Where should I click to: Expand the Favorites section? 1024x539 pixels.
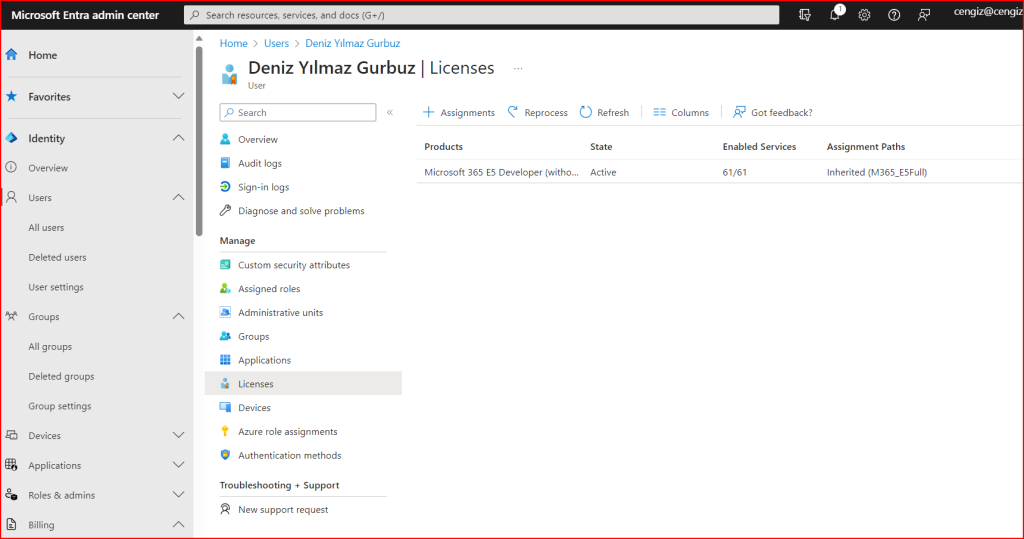pos(178,97)
